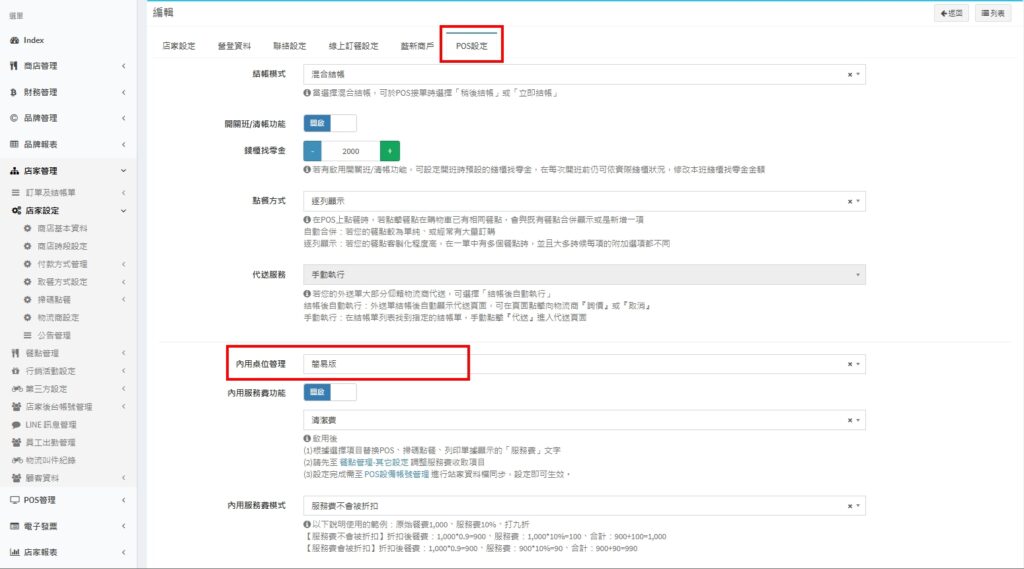
Task: Click the LINE 訊息管理 chat bubble icon
Action: pyautogui.click(x=16, y=425)
